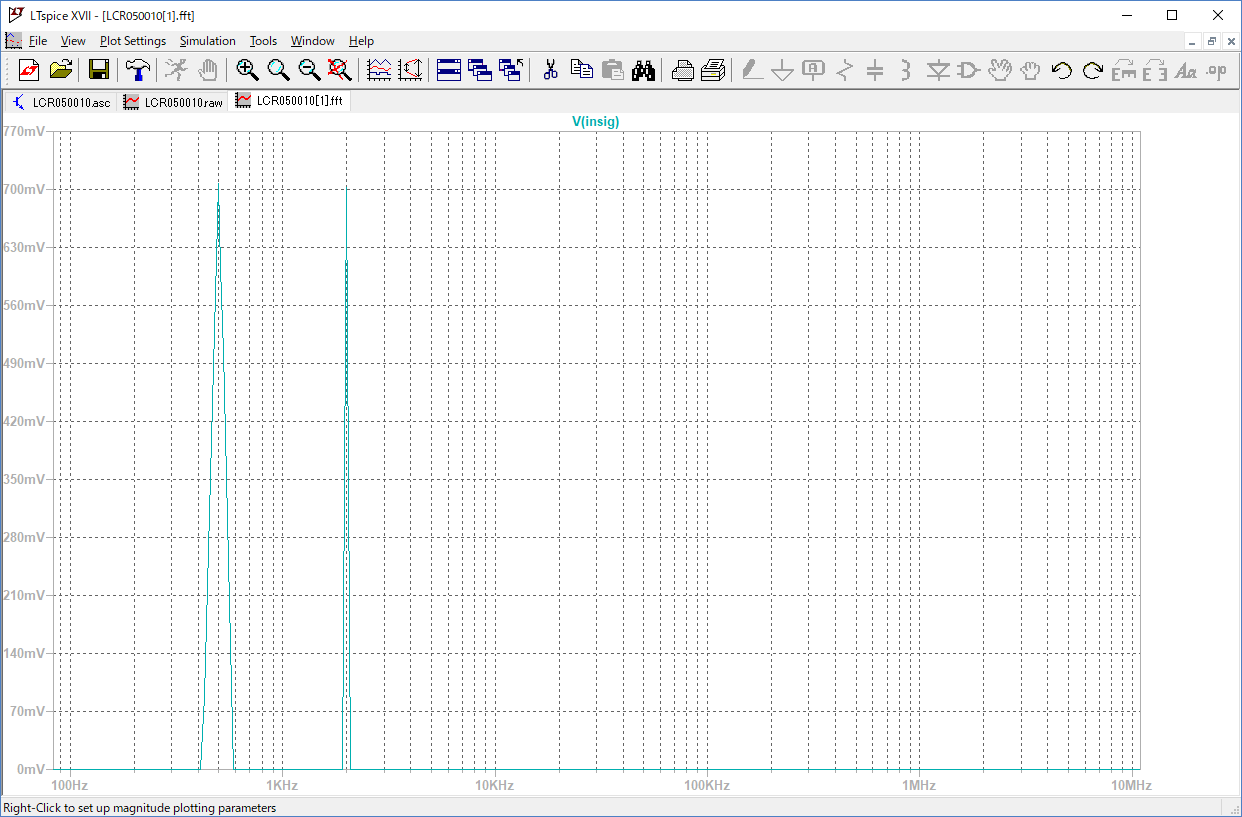Restore down the inner document window
The height and width of the screenshot is (817, 1242).
pos(1211,41)
